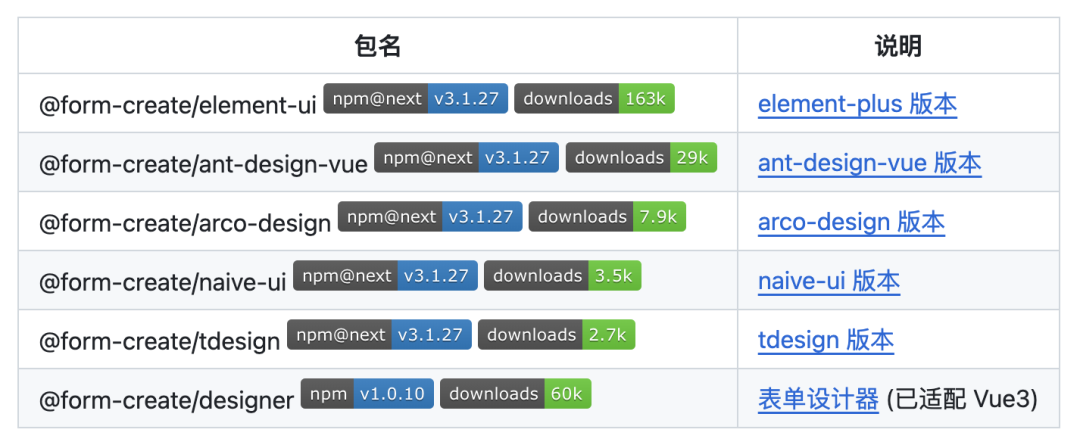Viewport: 1080px width, 445px height.
Task: Select @form-create/designer package name text
Action: click(167, 400)
